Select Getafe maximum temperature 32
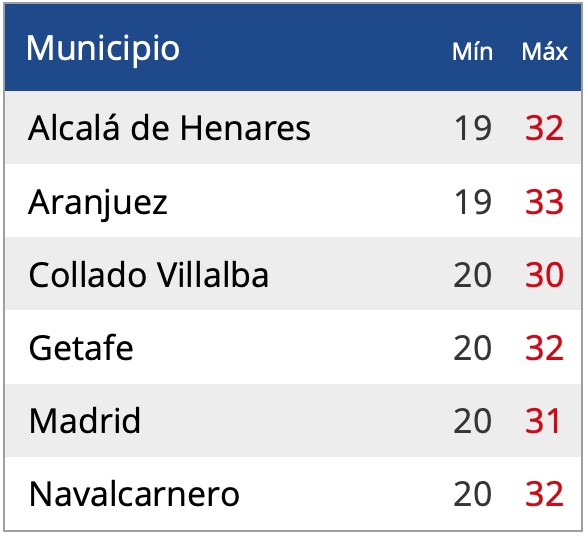This screenshot has width=588, height=536. [544, 348]
